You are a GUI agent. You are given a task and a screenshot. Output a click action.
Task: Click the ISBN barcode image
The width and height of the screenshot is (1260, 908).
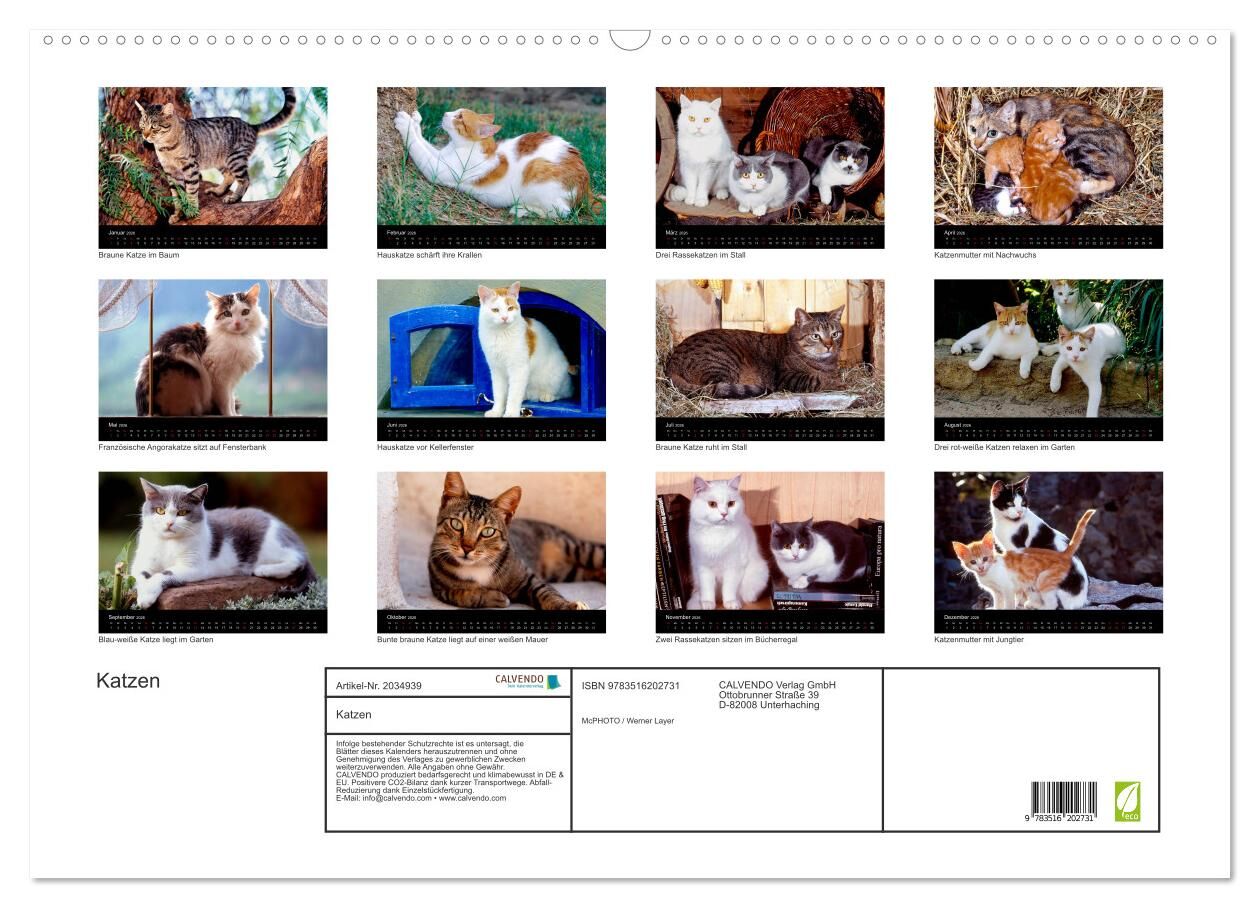(x=1063, y=802)
